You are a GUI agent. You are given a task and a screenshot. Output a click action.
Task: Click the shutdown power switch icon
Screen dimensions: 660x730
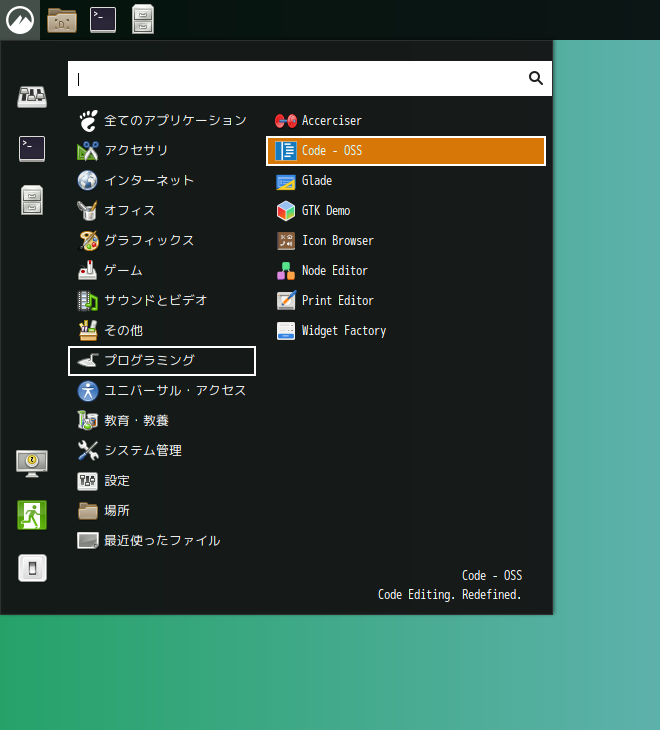32,568
